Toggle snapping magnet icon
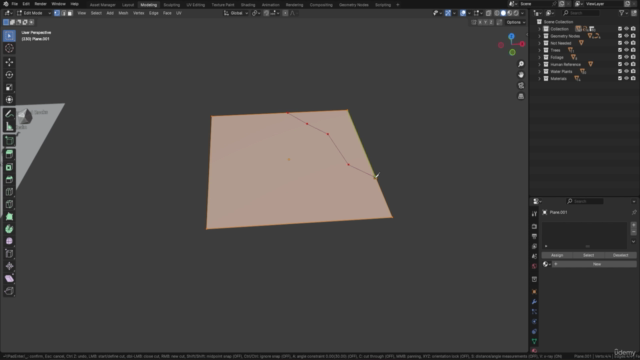This screenshot has width=640, height=360. click(x=266, y=13)
